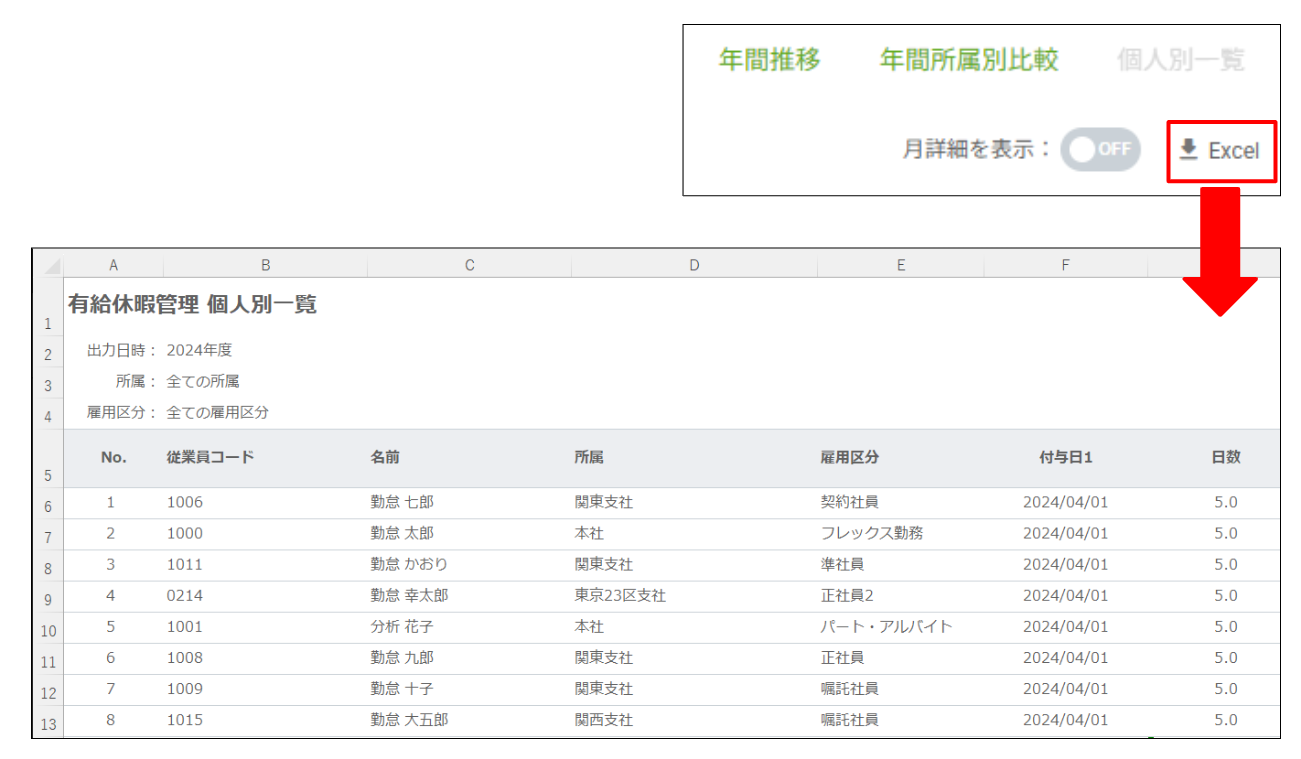Viewport: 1301px width, 759px height.
Task: Select row 5 header
Action: (x=47, y=475)
